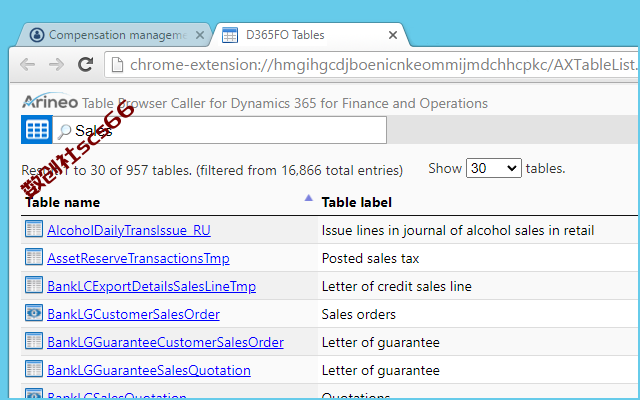Open the AlcoholDailyTransIssue_RU table link
The image size is (640, 400).
(129, 230)
